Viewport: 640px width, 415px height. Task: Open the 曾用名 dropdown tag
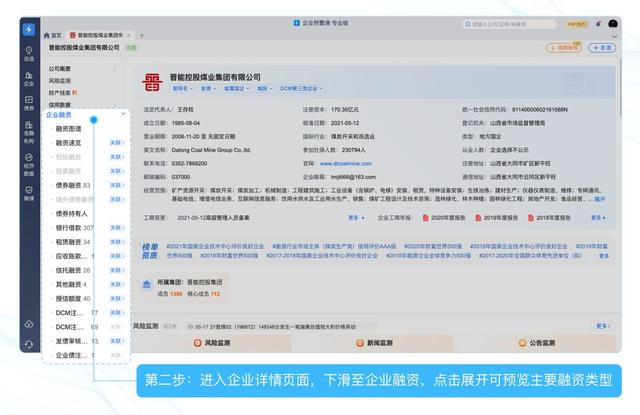tap(182, 89)
